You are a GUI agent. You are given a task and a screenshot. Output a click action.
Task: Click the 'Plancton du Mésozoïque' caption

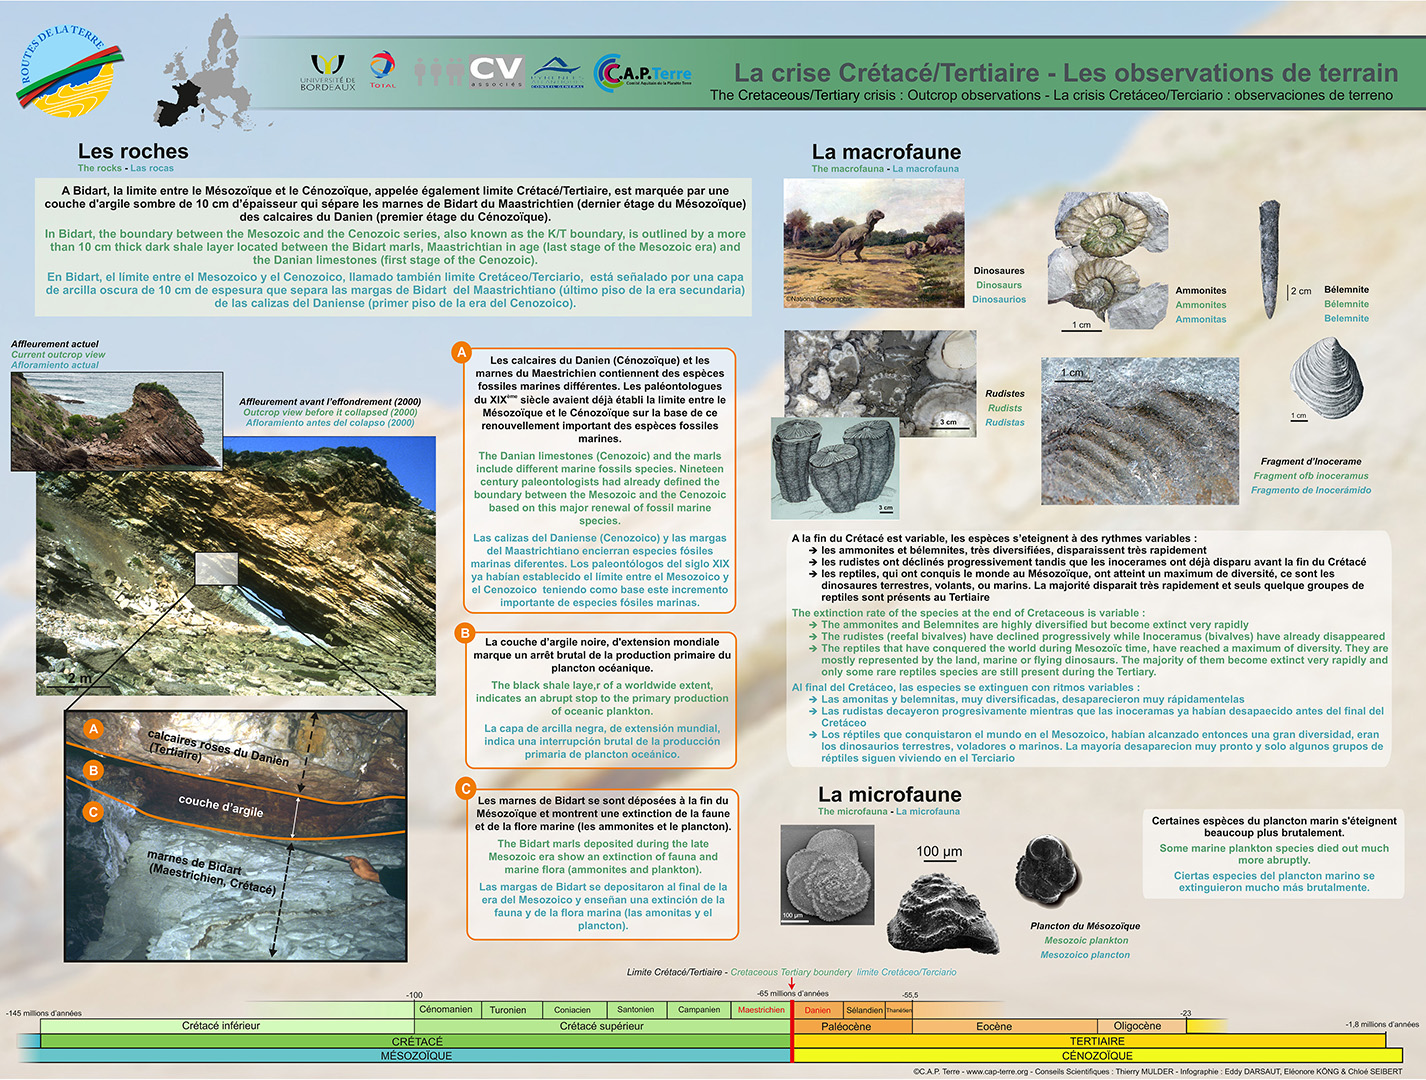(1085, 926)
